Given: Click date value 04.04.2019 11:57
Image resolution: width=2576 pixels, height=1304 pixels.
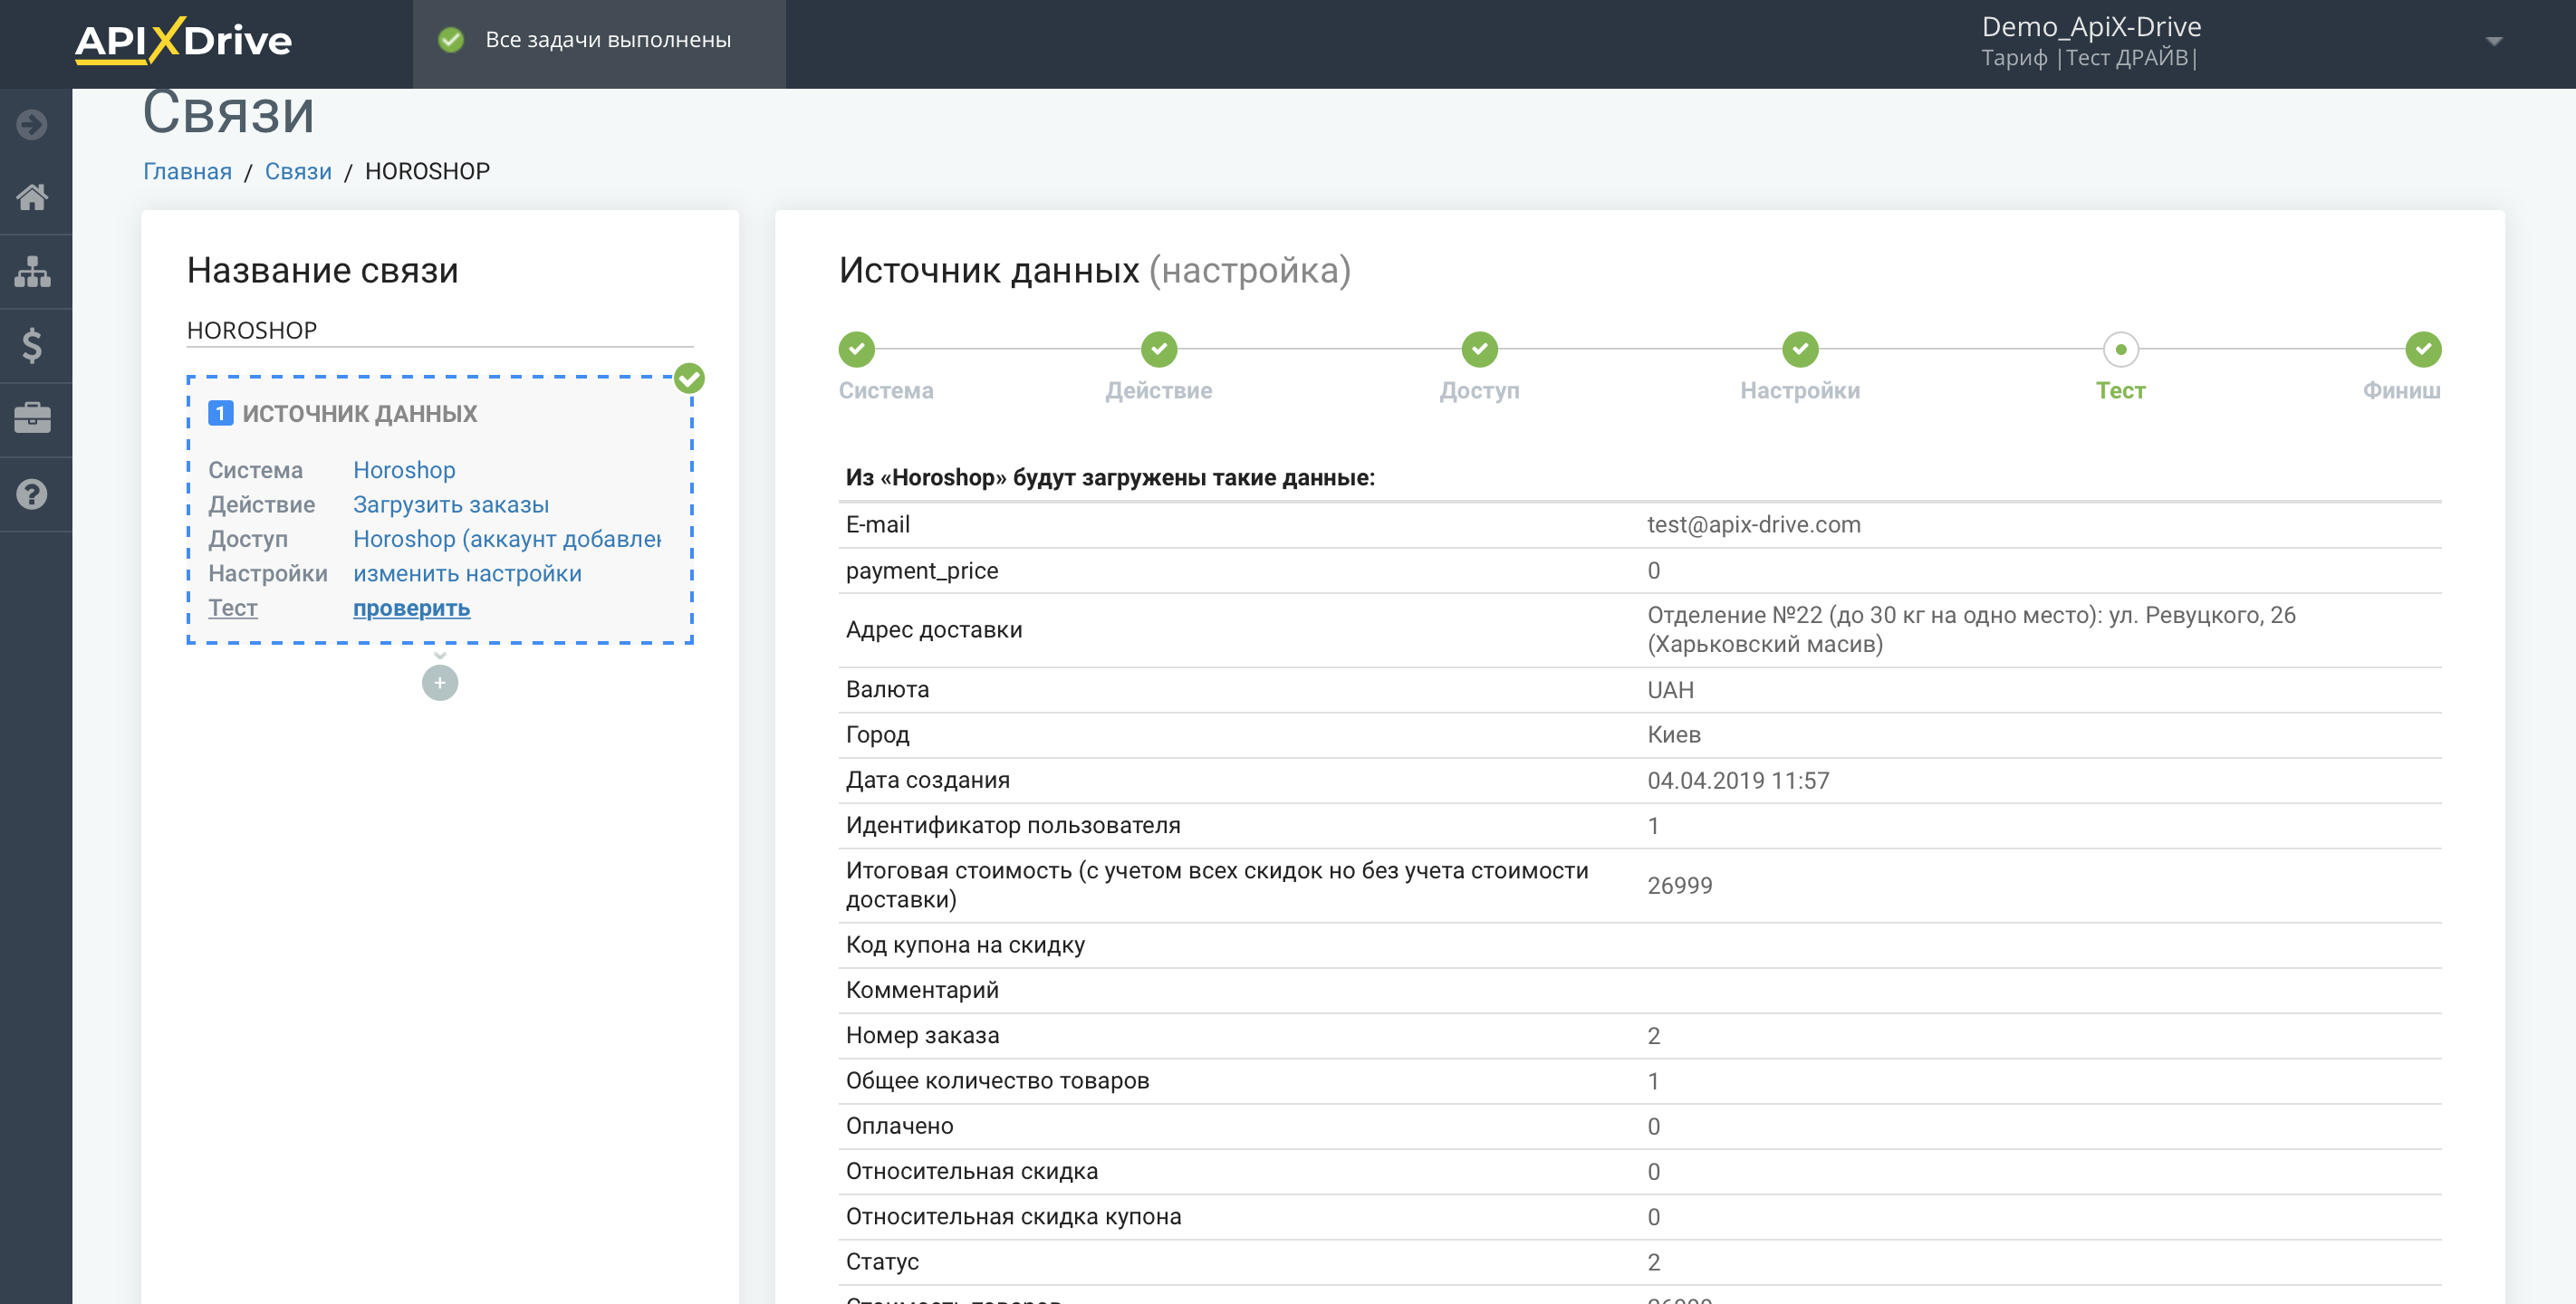Looking at the screenshot, I should click(1738, 780).
